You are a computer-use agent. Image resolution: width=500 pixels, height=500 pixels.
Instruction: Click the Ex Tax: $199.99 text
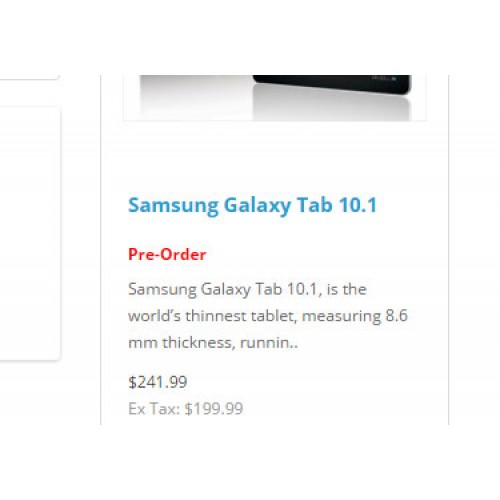tap(186, 409)
